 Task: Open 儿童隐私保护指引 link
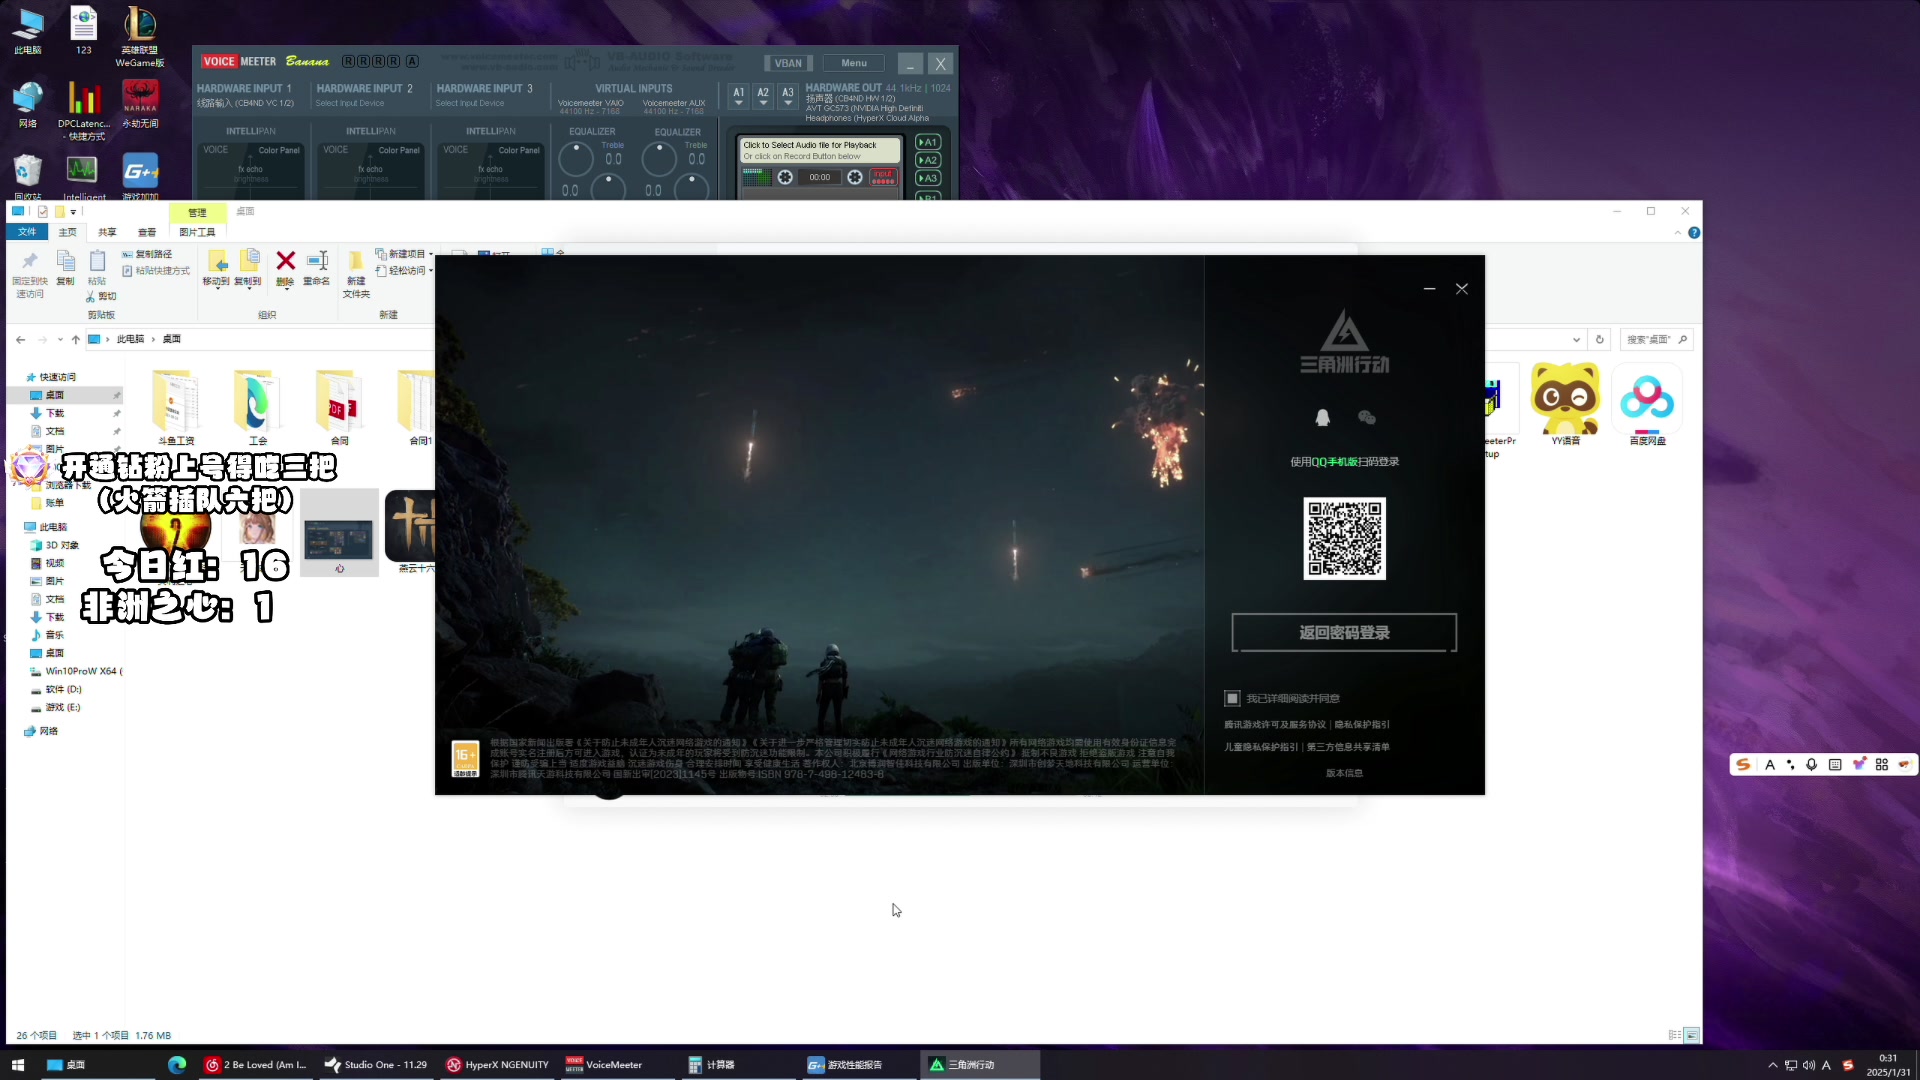click(x=1261, y=747)
